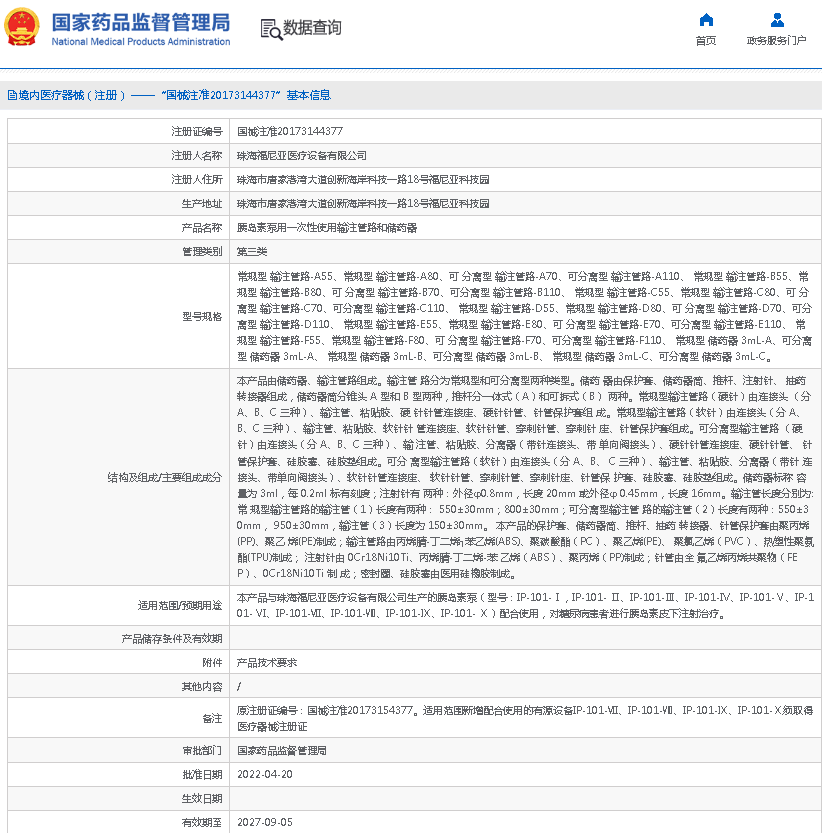Click the intended use text mentioning IP-101
Image resolution: width=822 pixels, height=833 pixels.
(x=525, y=606)
